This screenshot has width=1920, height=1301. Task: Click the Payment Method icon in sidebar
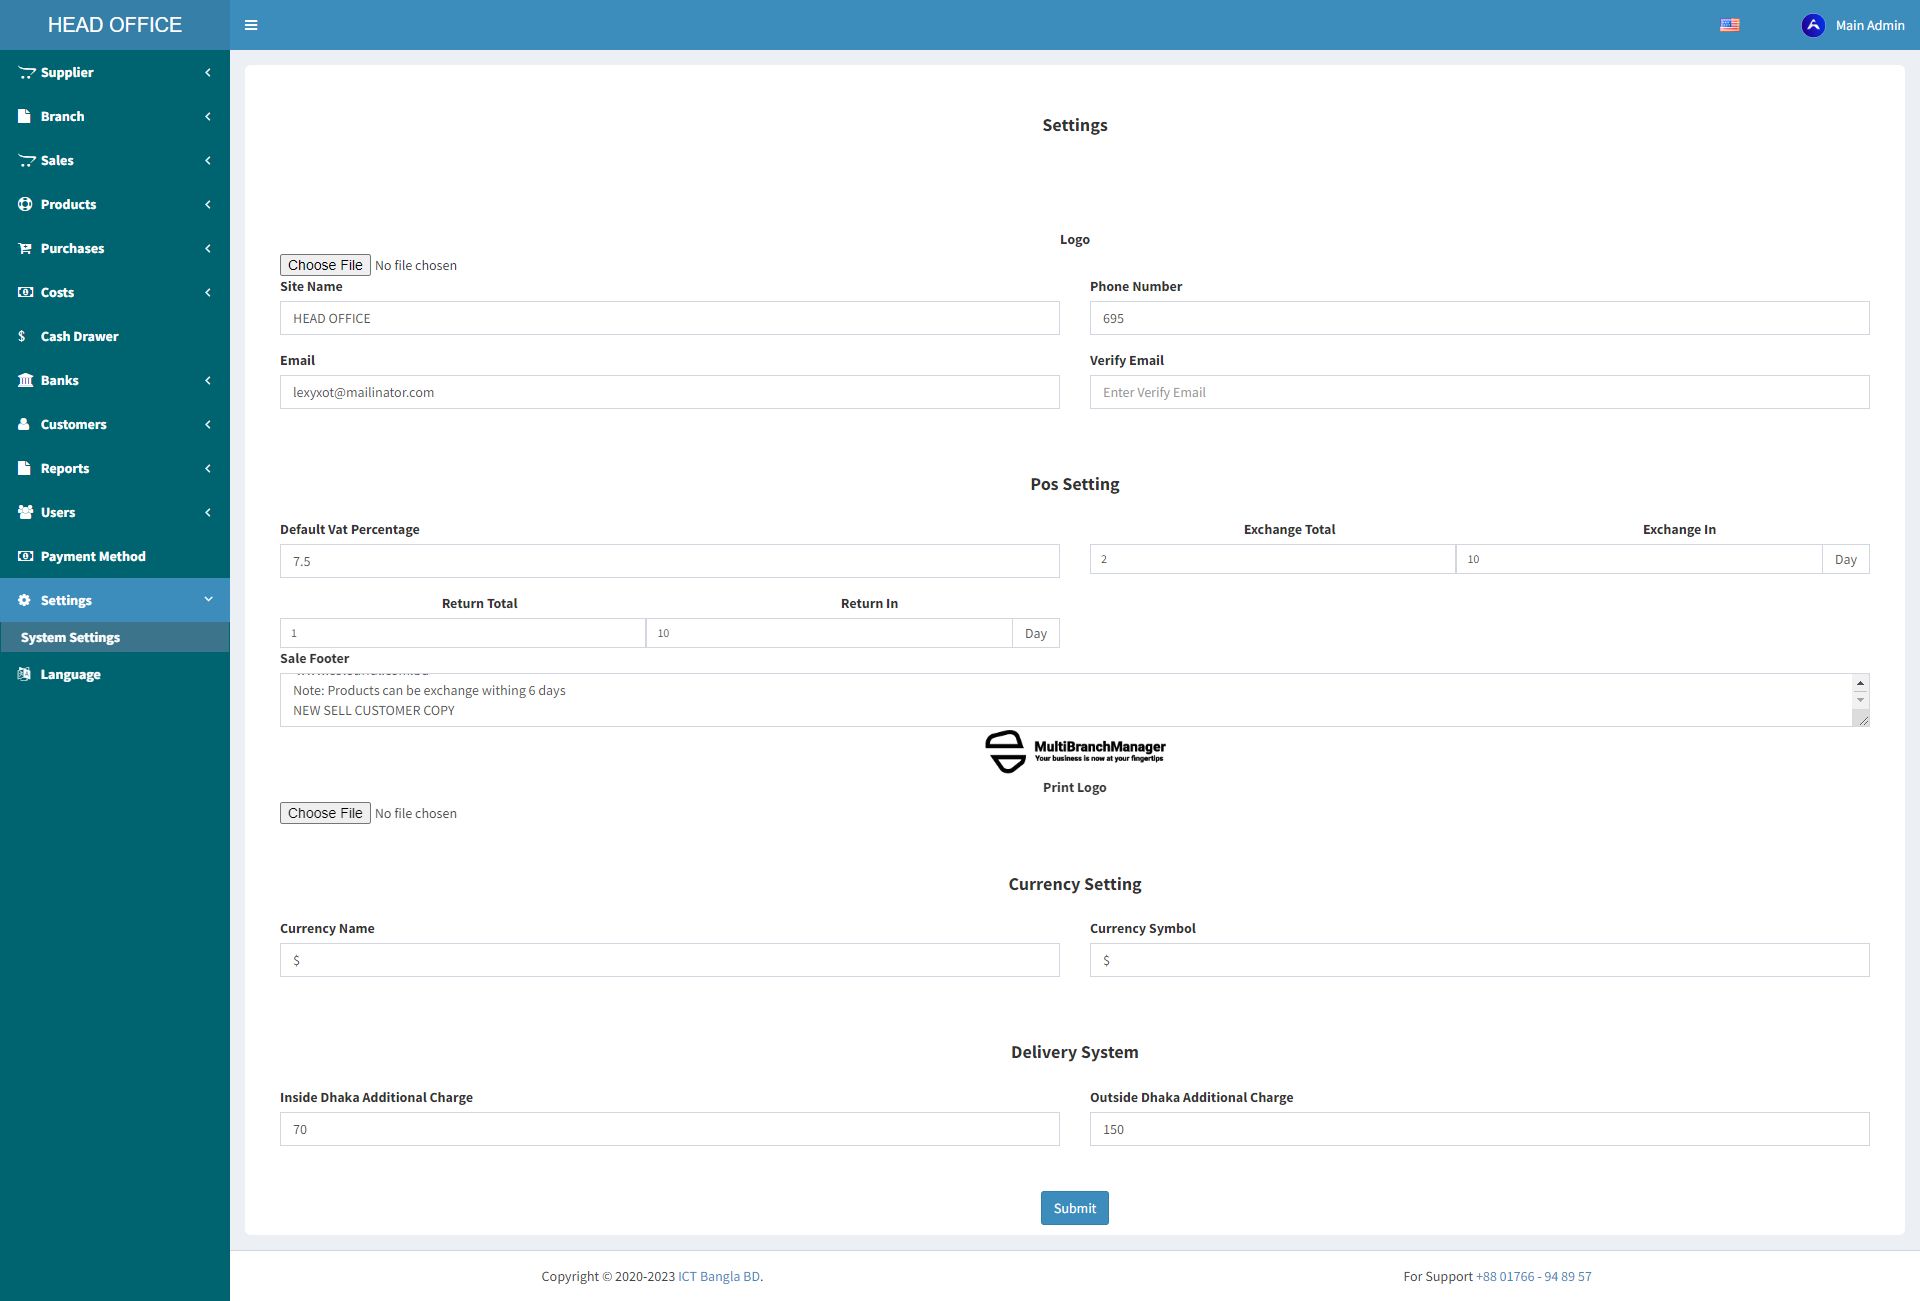pyautogui.click(x=25, y=556)
